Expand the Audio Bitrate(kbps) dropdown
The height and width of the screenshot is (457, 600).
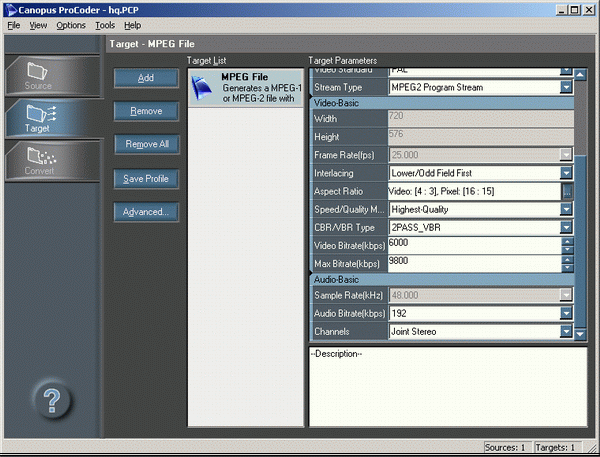coord(566,313)
